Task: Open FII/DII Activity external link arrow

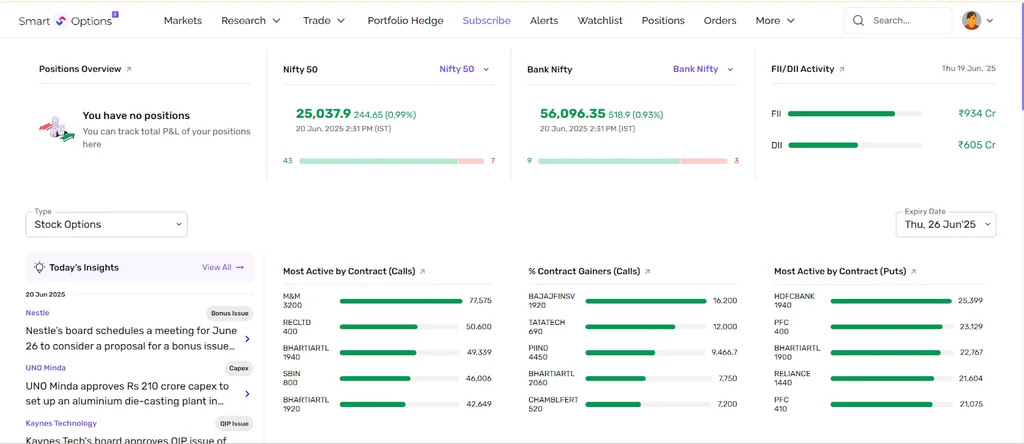Action: [x=842, y=69]
